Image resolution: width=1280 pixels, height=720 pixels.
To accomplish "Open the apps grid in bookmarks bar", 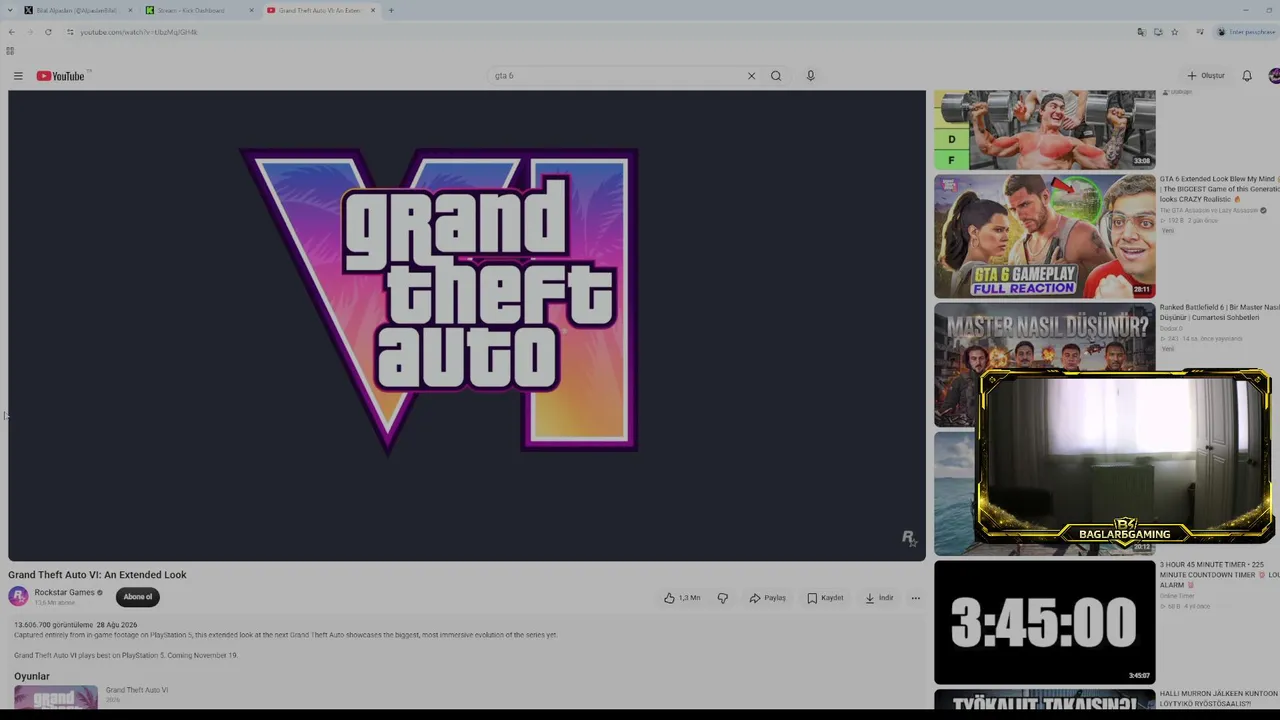I will coord(10,51).
